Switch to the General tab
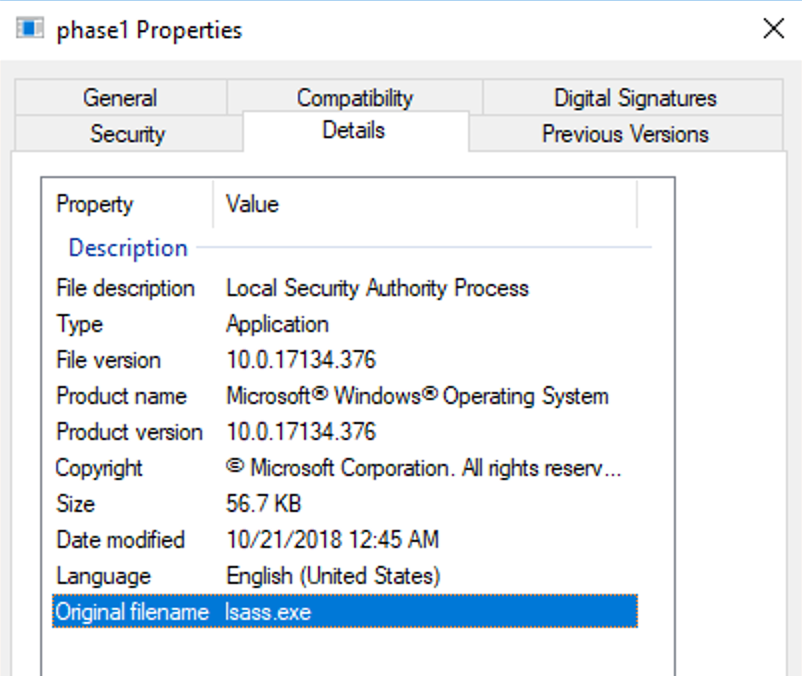 [x=120, y=98]
